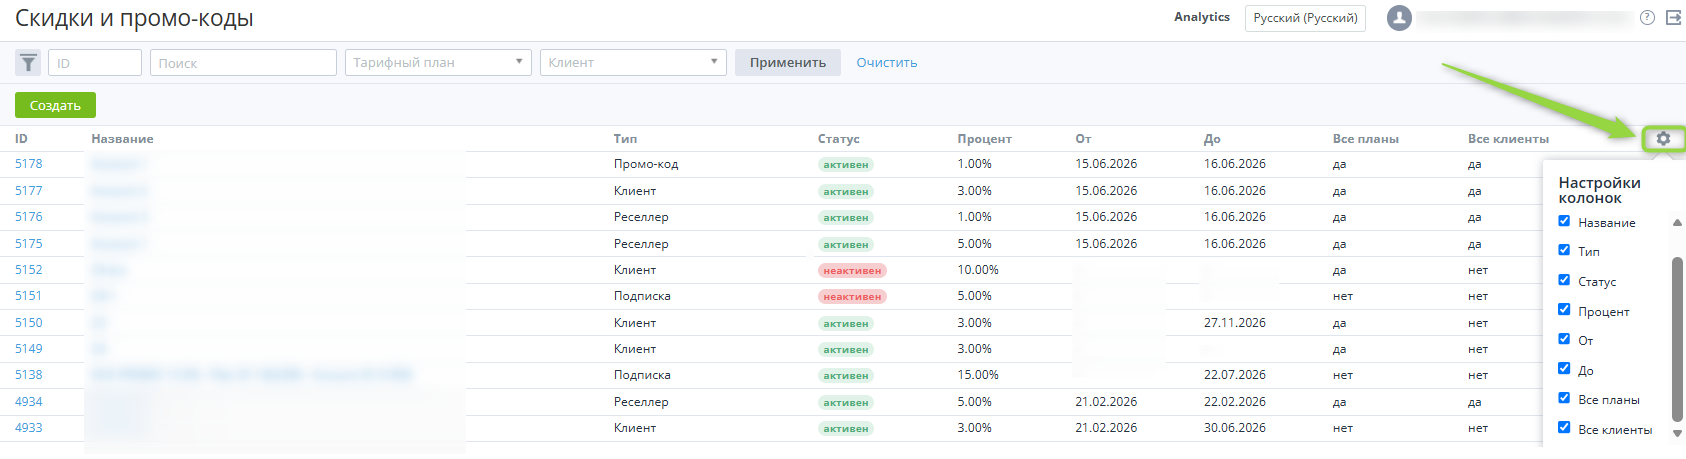This screenshot has width=1686, height=459.
Task: Toggle the Статус column checkbox
Action: tap(1564, 280)
